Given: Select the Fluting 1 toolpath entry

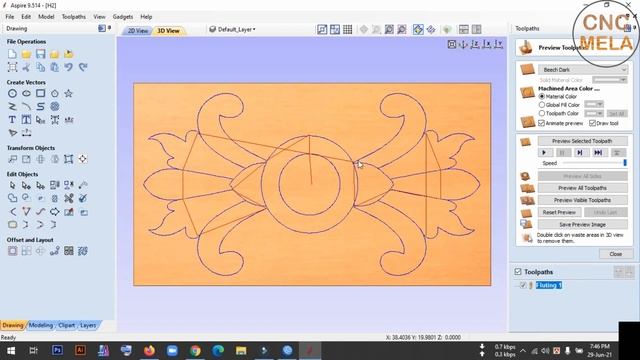Looking at the screenshot, I should click(x=549, y=285).
